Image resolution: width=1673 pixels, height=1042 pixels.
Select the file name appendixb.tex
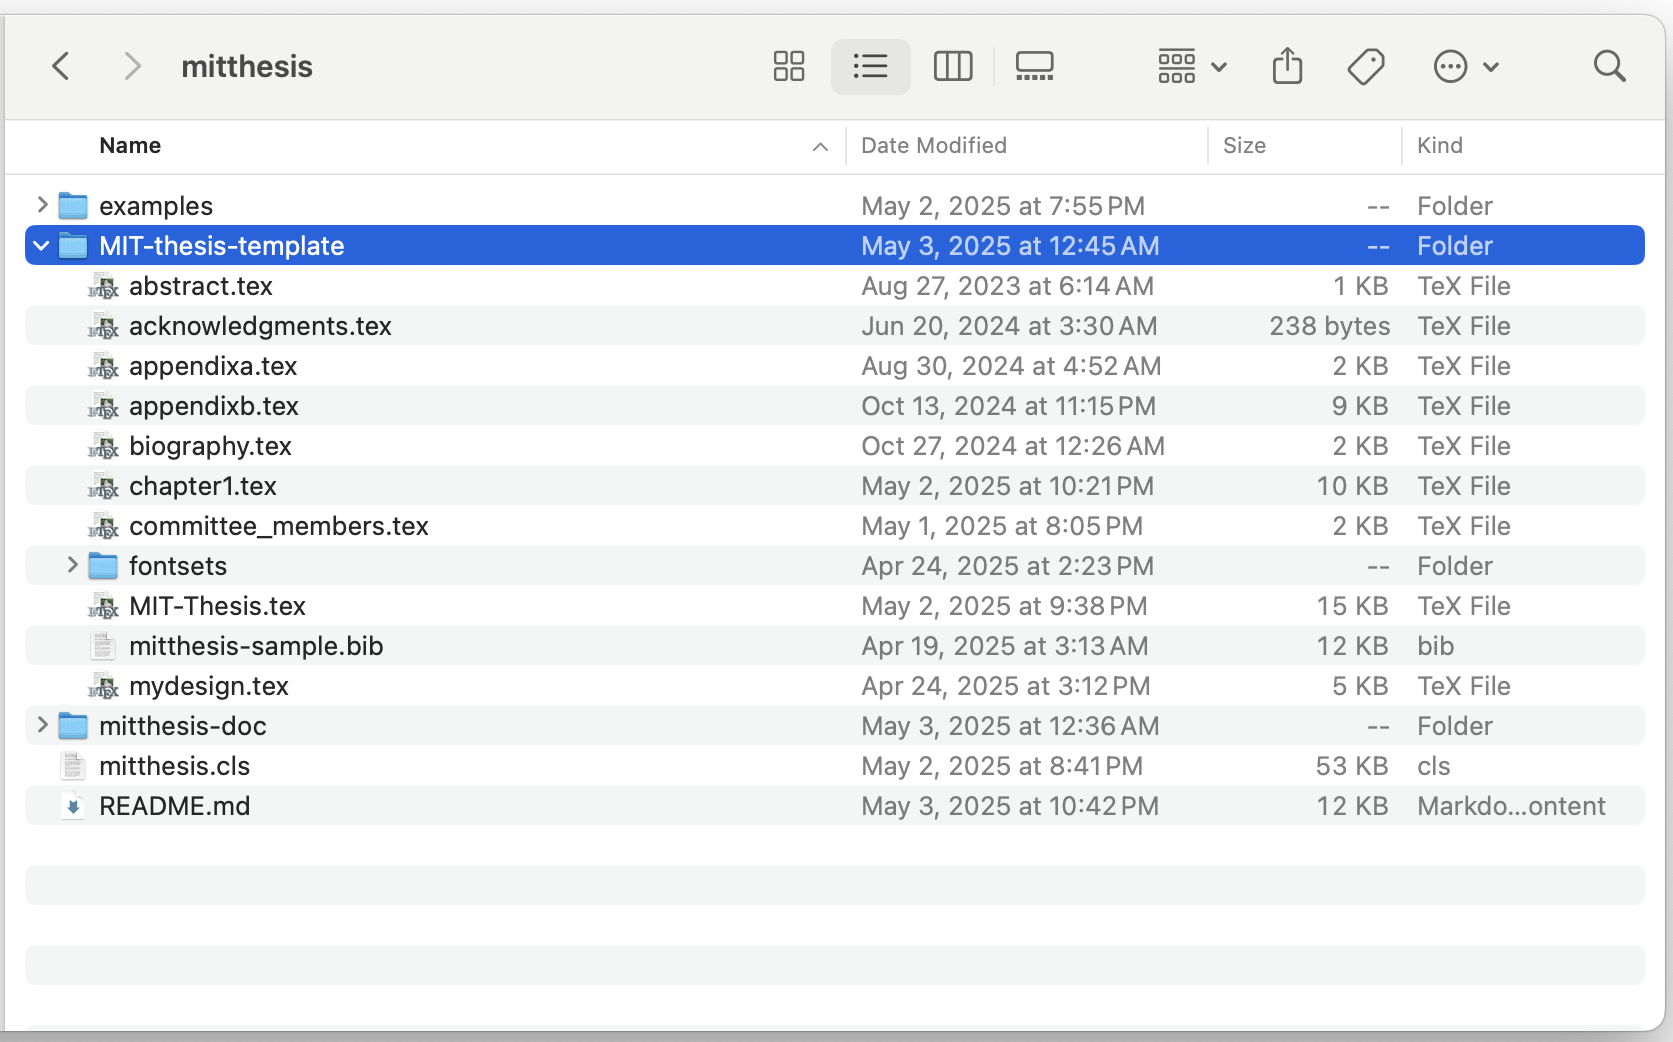point(214,406)
